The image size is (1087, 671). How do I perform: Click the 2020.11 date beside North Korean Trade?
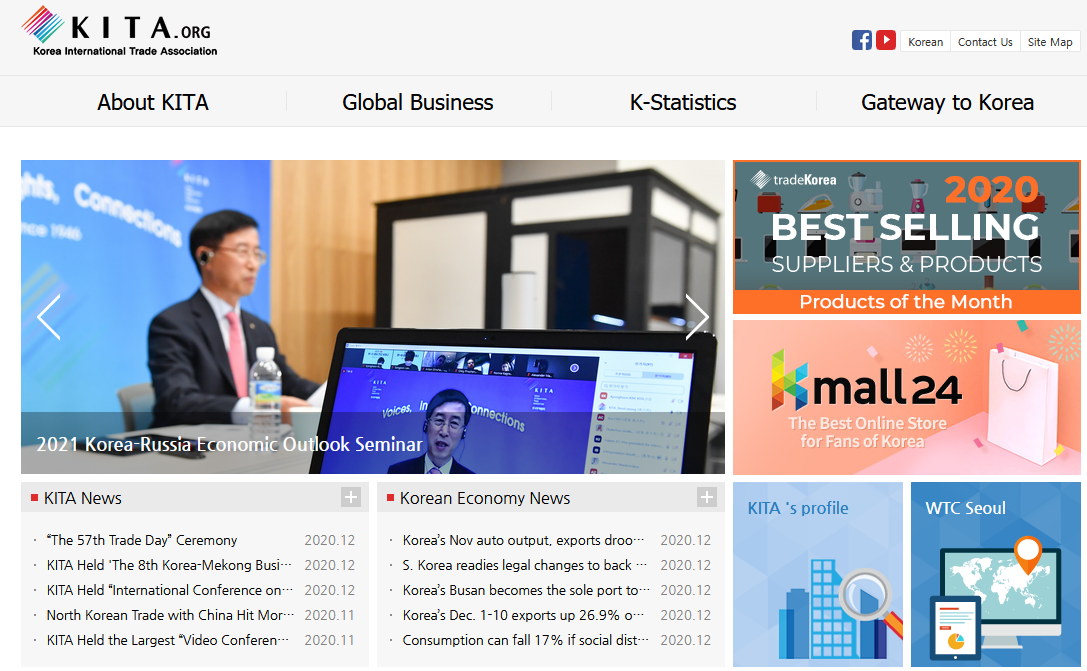pos(329,615)
